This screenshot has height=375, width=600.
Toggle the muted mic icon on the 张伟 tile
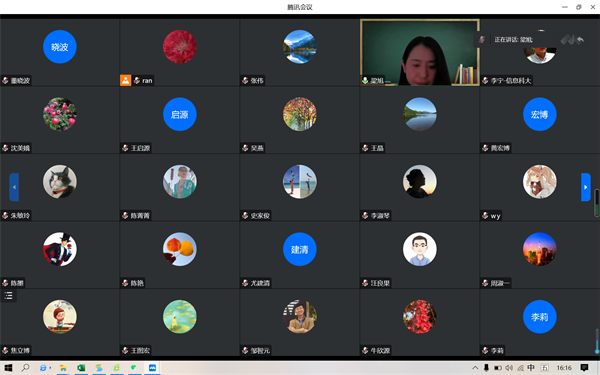point(245,80)
